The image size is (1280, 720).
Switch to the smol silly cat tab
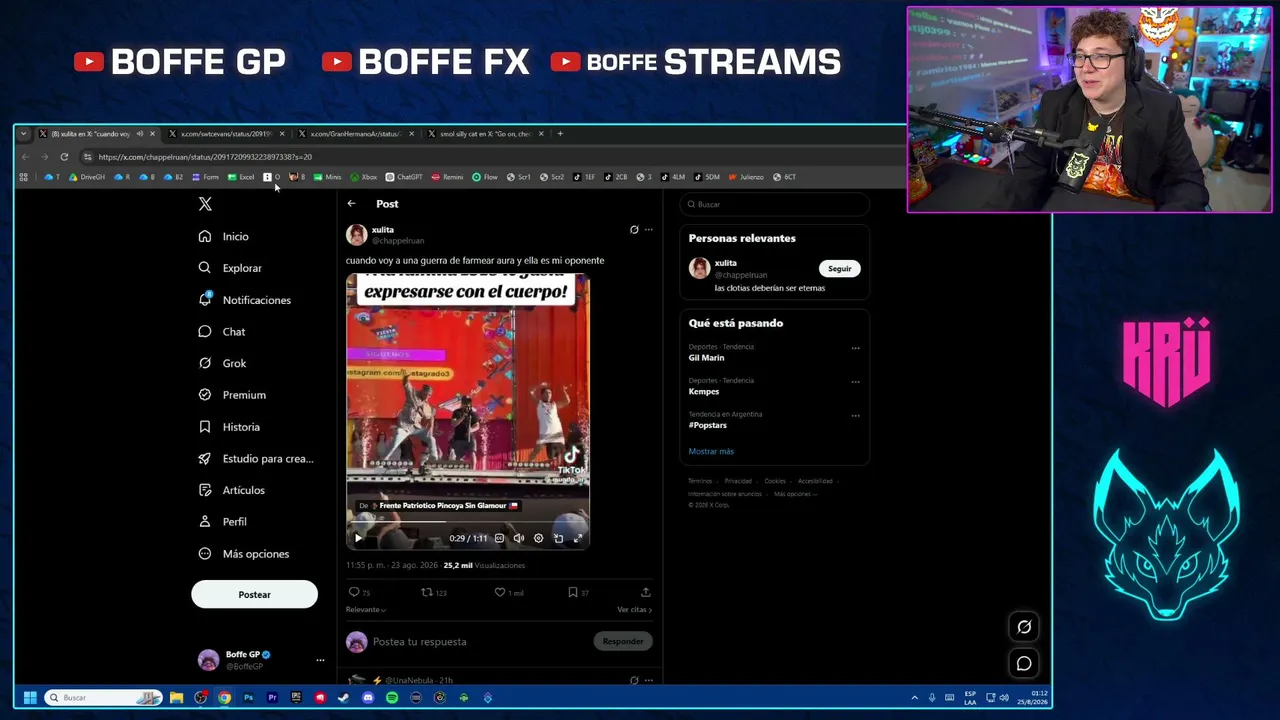486,134
